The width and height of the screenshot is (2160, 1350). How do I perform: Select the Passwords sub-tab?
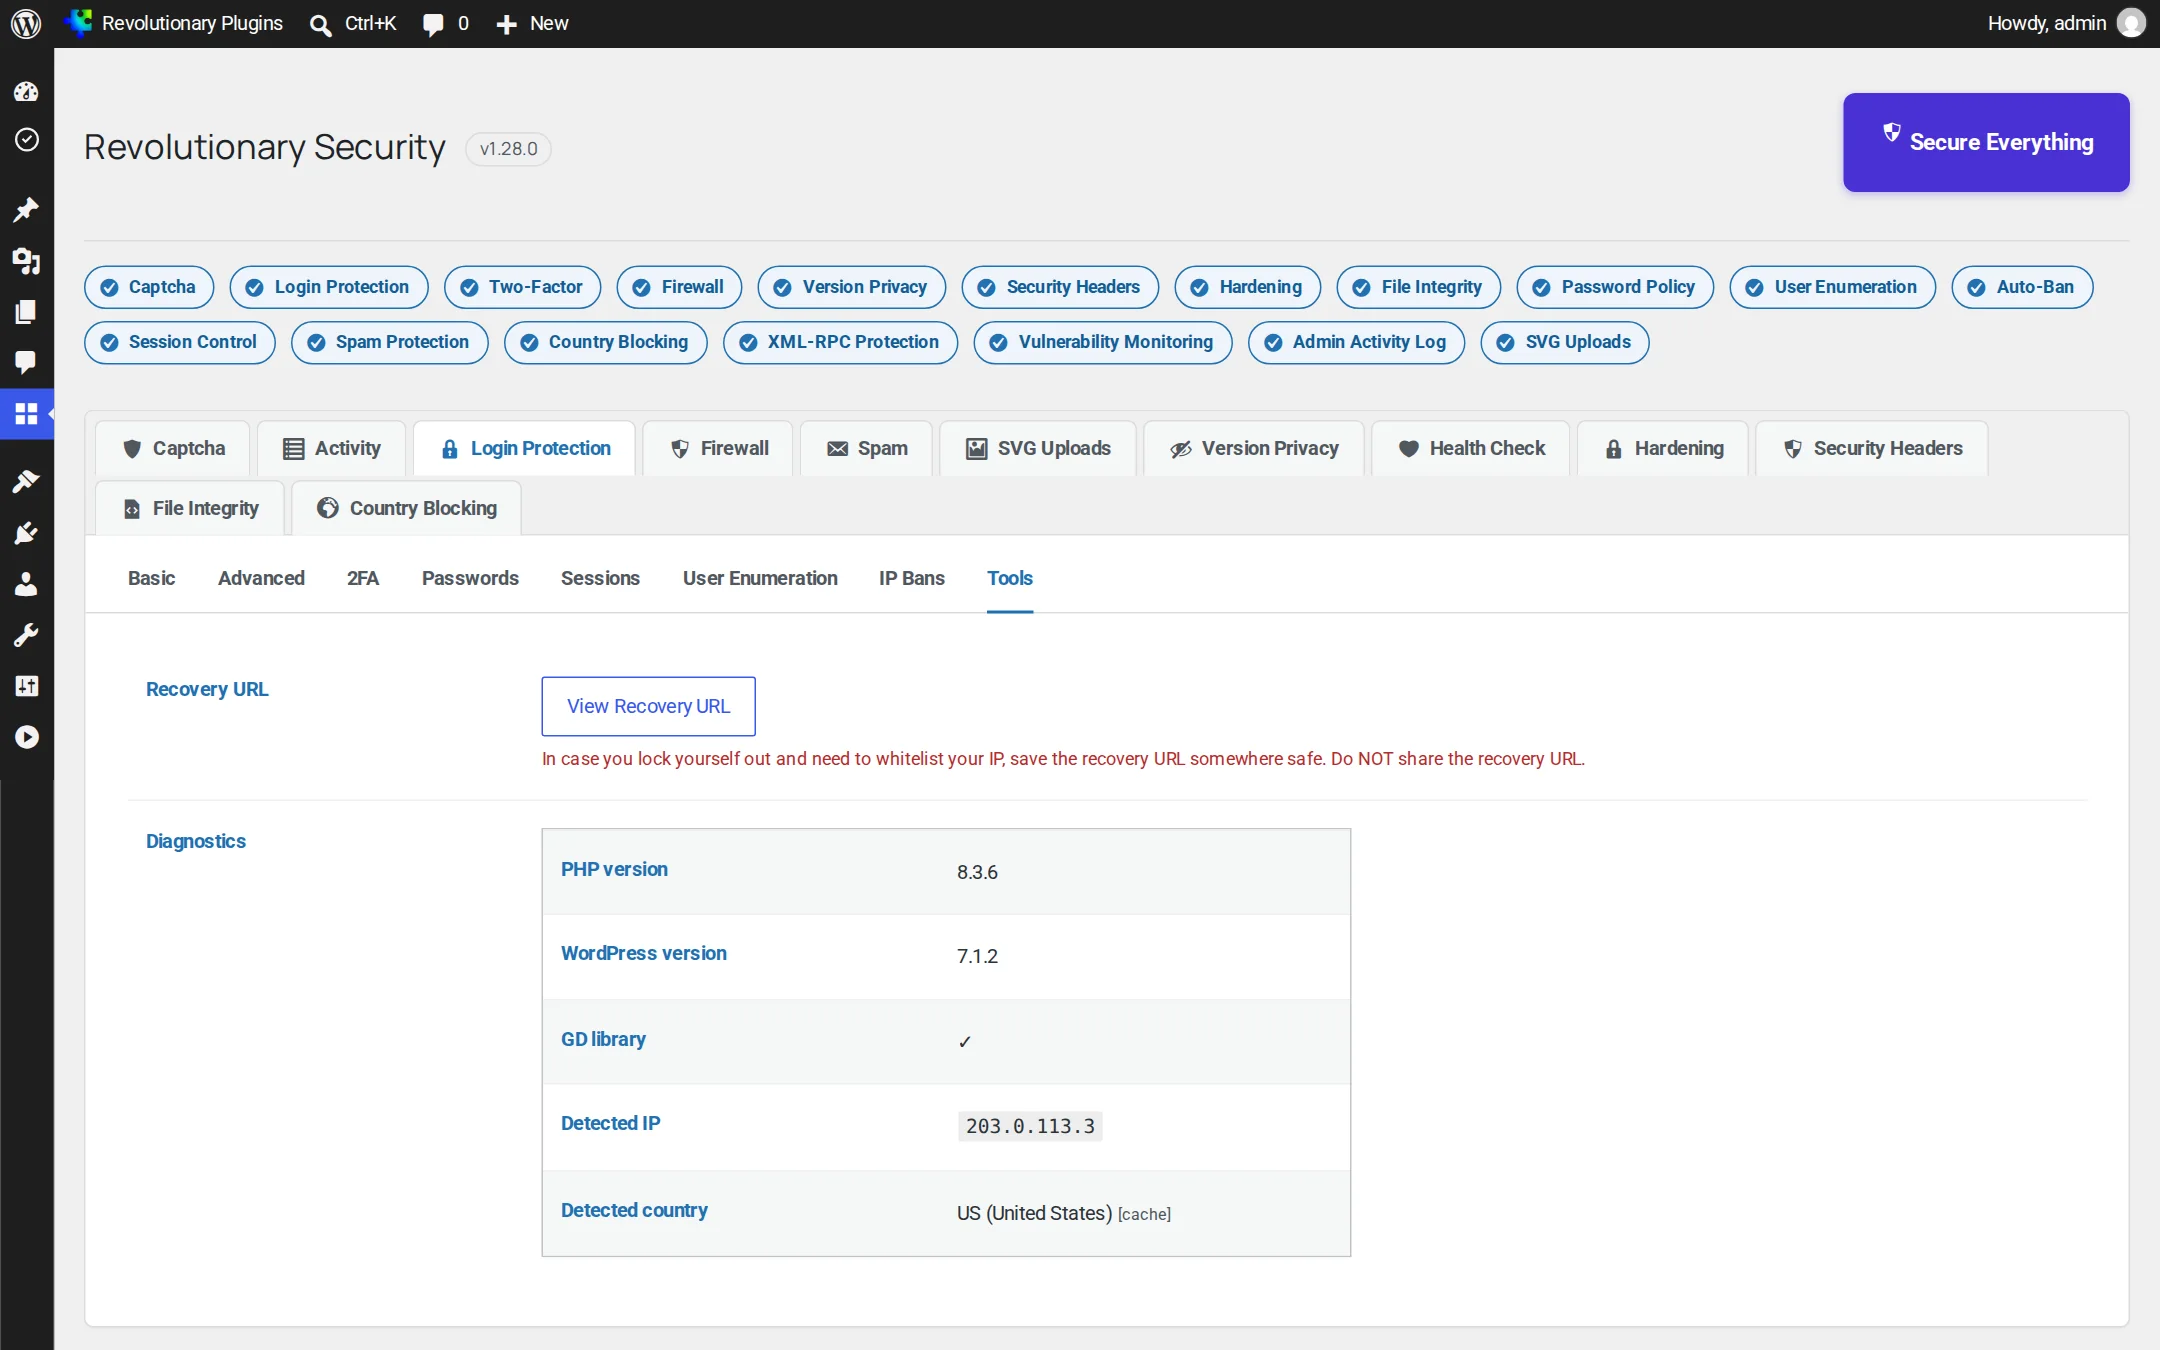[470, 578]
